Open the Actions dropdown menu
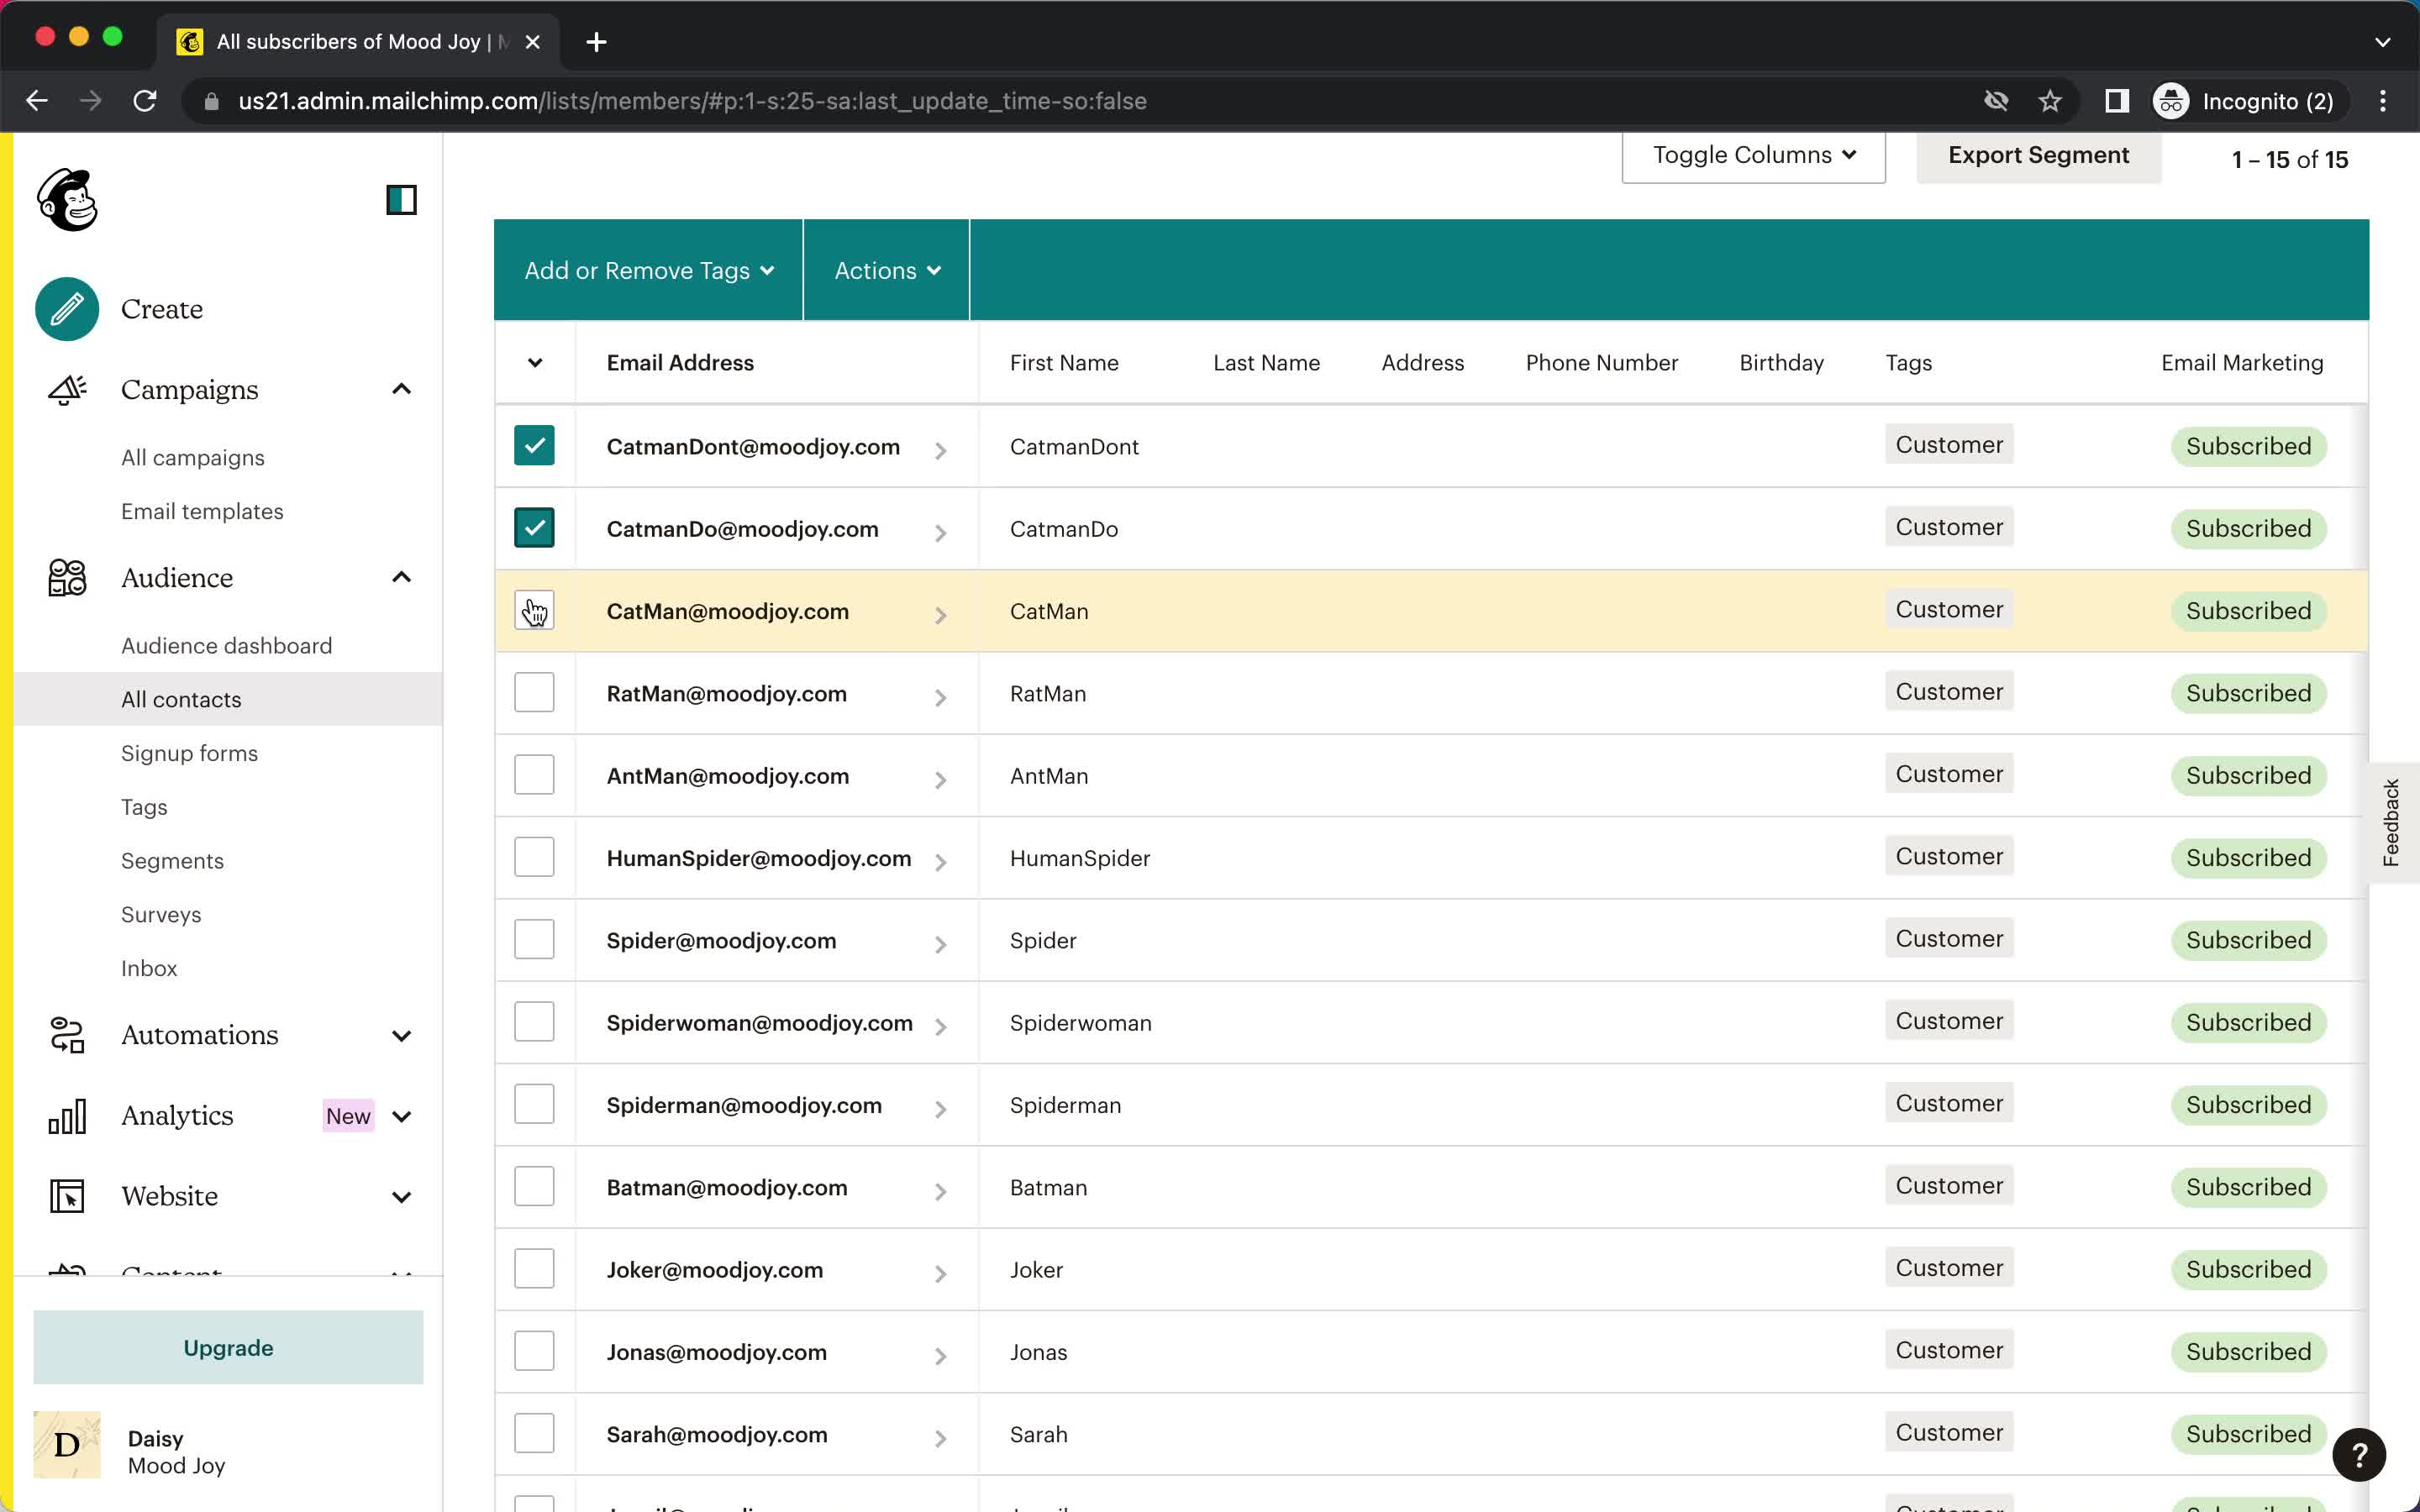Image resolution: width=2420 pixels, height=1512 pixels. (885, 270)
